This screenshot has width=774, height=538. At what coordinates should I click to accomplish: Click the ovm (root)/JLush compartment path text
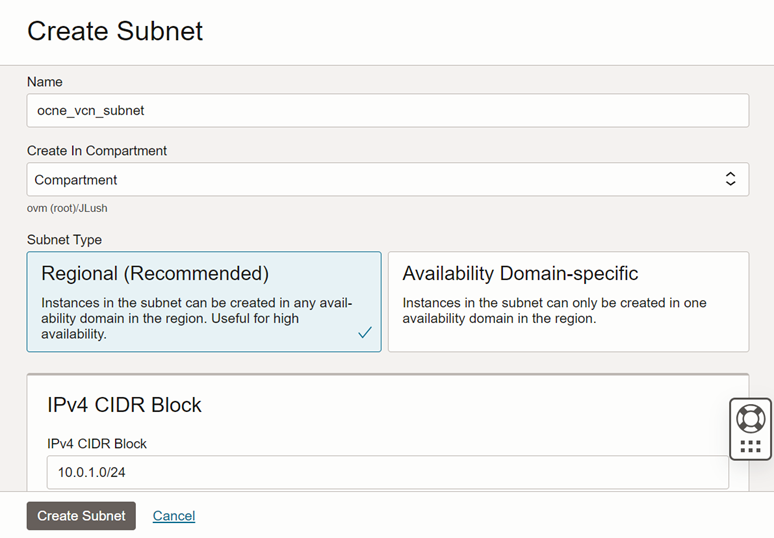coord(67,208)
